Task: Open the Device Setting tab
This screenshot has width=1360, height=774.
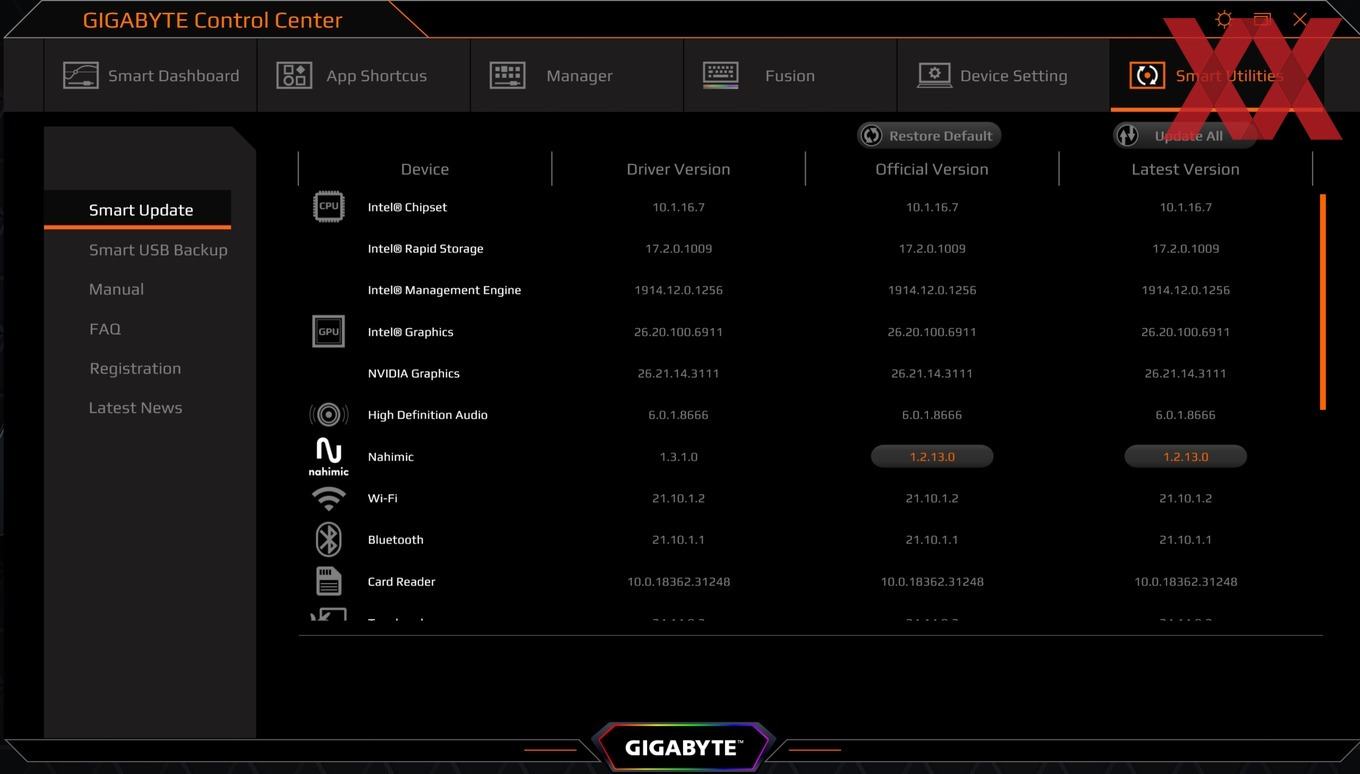Action: click(x=1003, y=75)
